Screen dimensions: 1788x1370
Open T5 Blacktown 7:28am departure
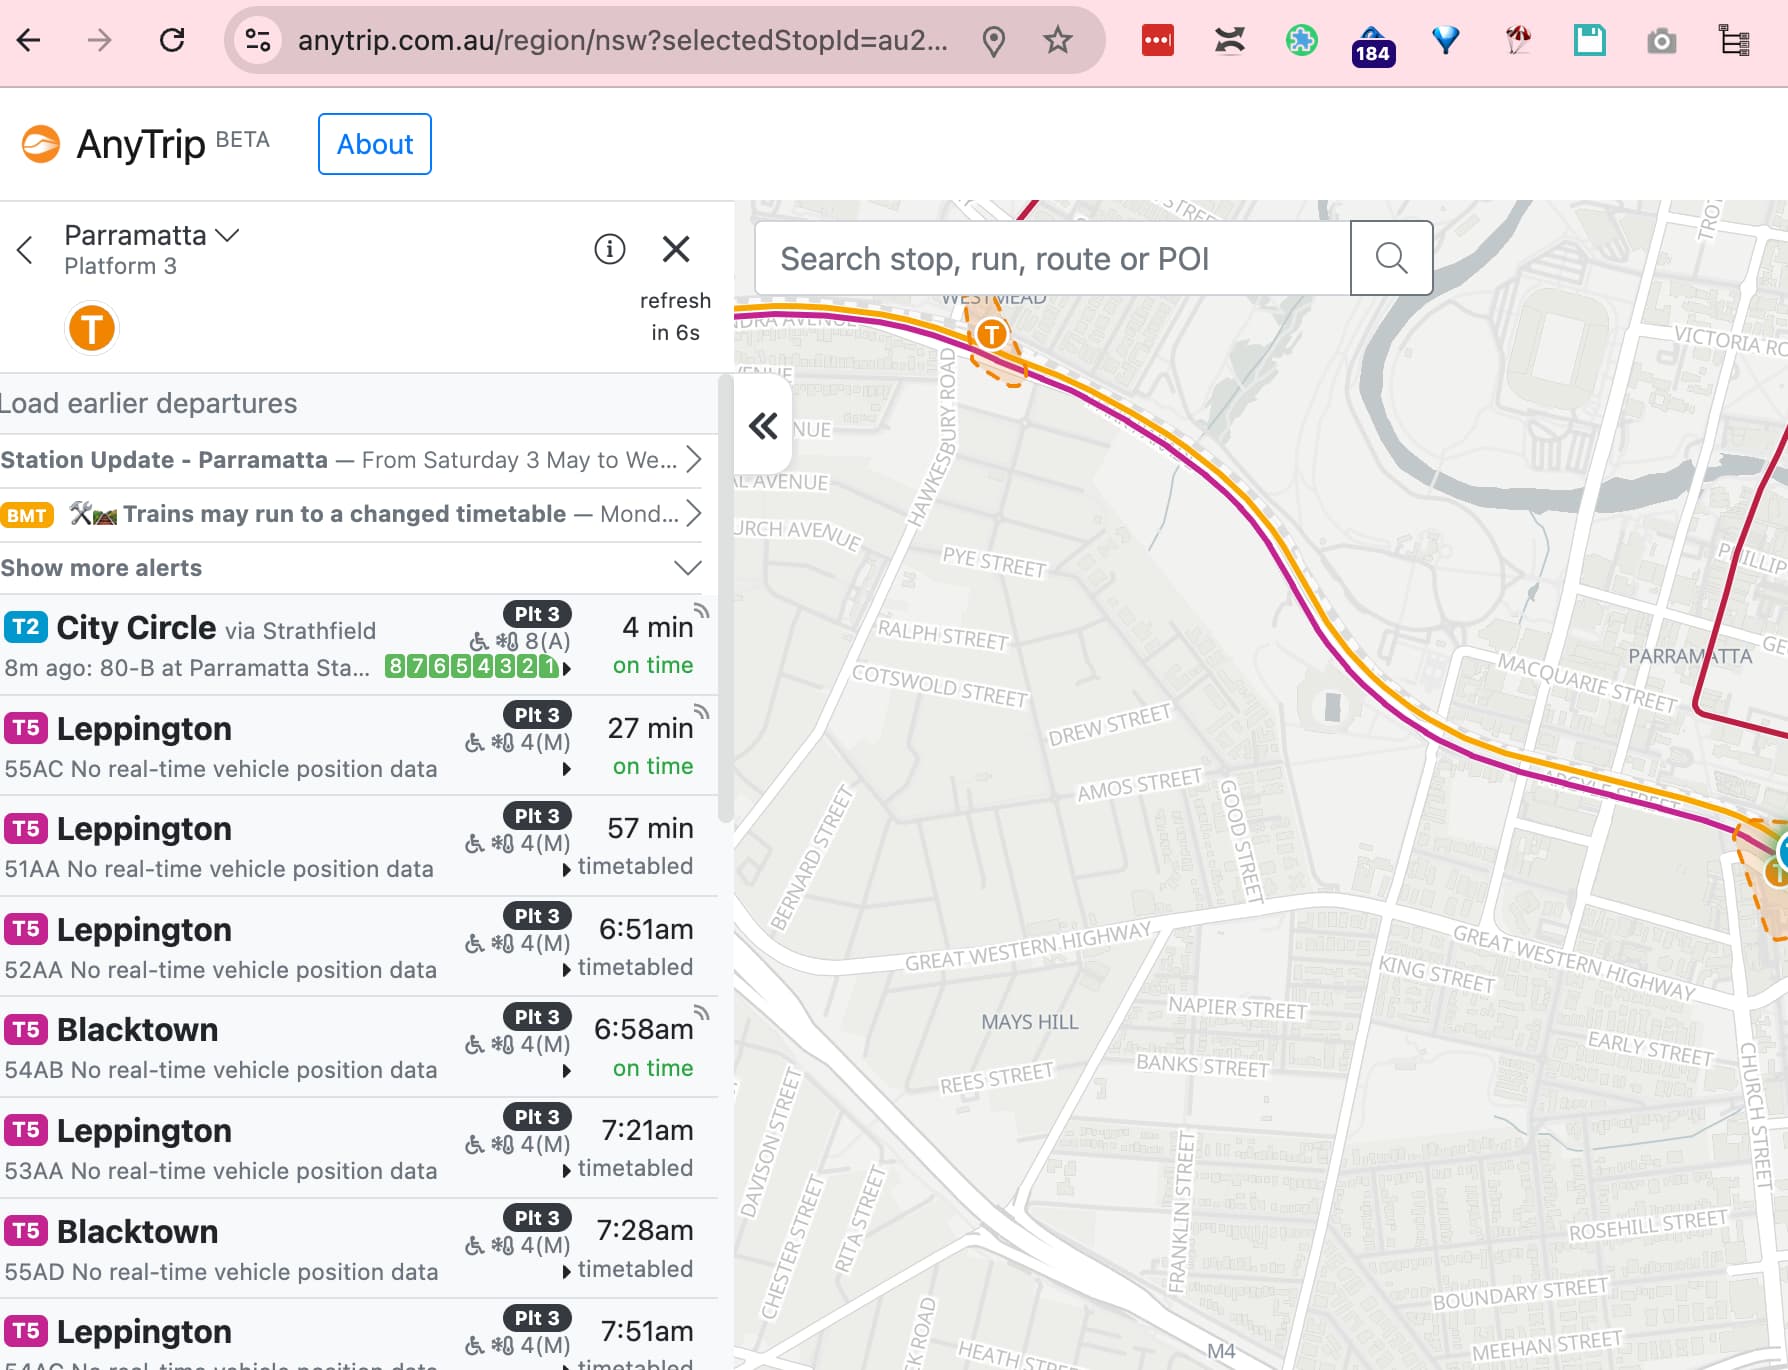358,1249
